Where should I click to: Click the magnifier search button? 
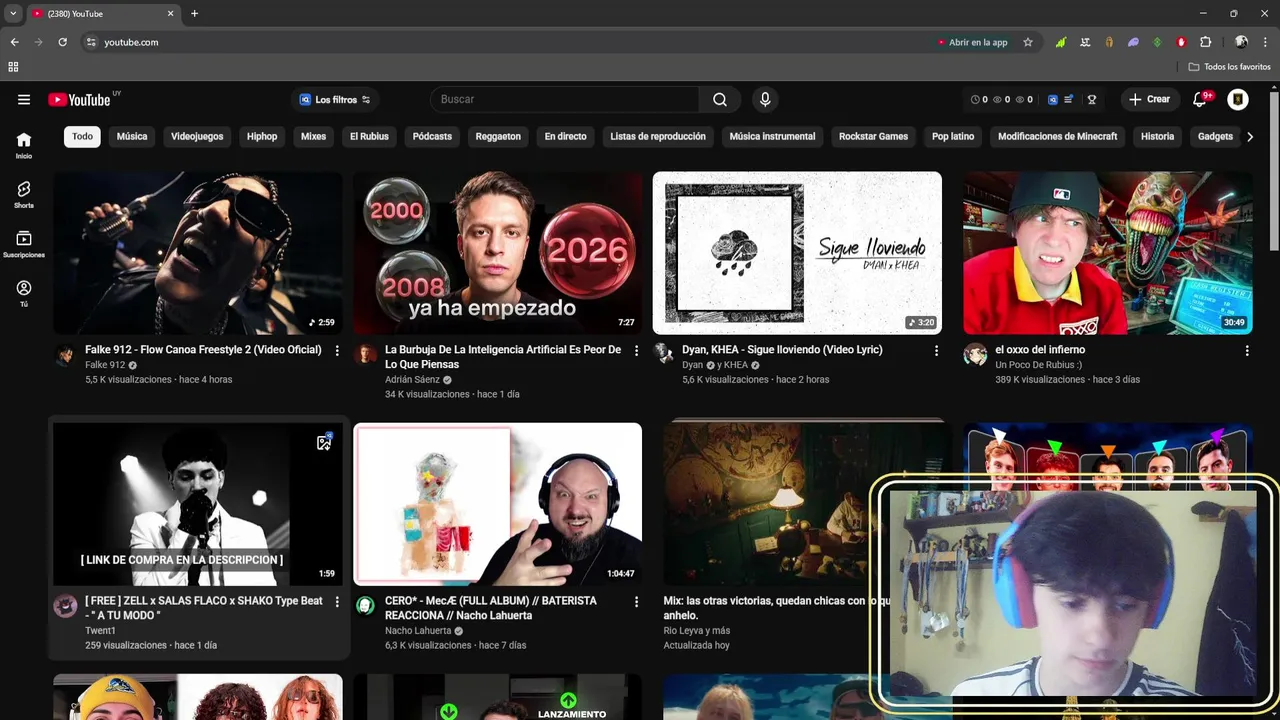coord(720,99)
